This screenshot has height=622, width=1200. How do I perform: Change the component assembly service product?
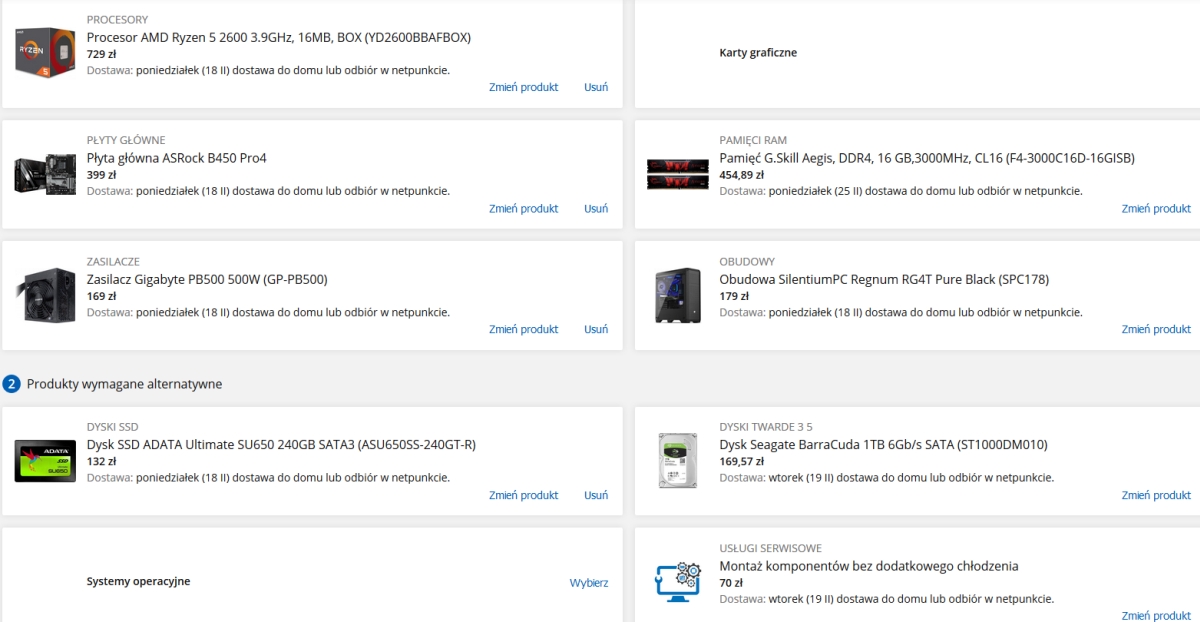tap(1156, 616)
